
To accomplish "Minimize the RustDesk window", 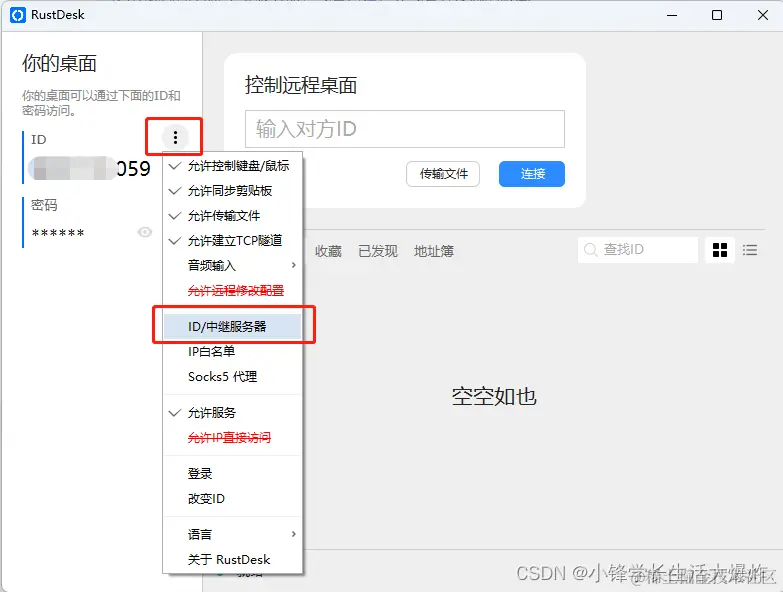I will [x=672, y=15].
